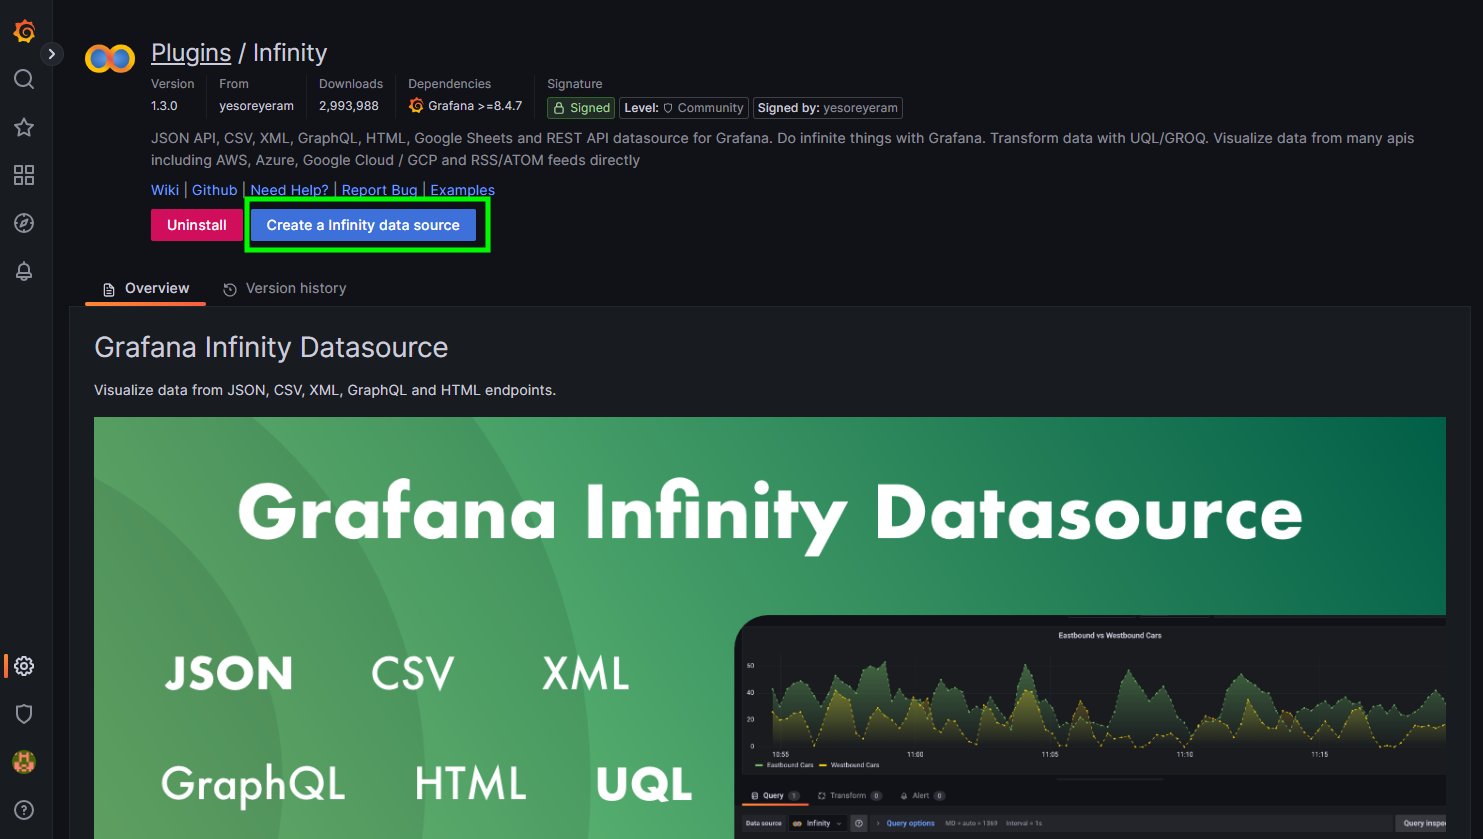Open Help question mark icon
The width and height of the screenshot is (1483, 839).
point(24,810)
